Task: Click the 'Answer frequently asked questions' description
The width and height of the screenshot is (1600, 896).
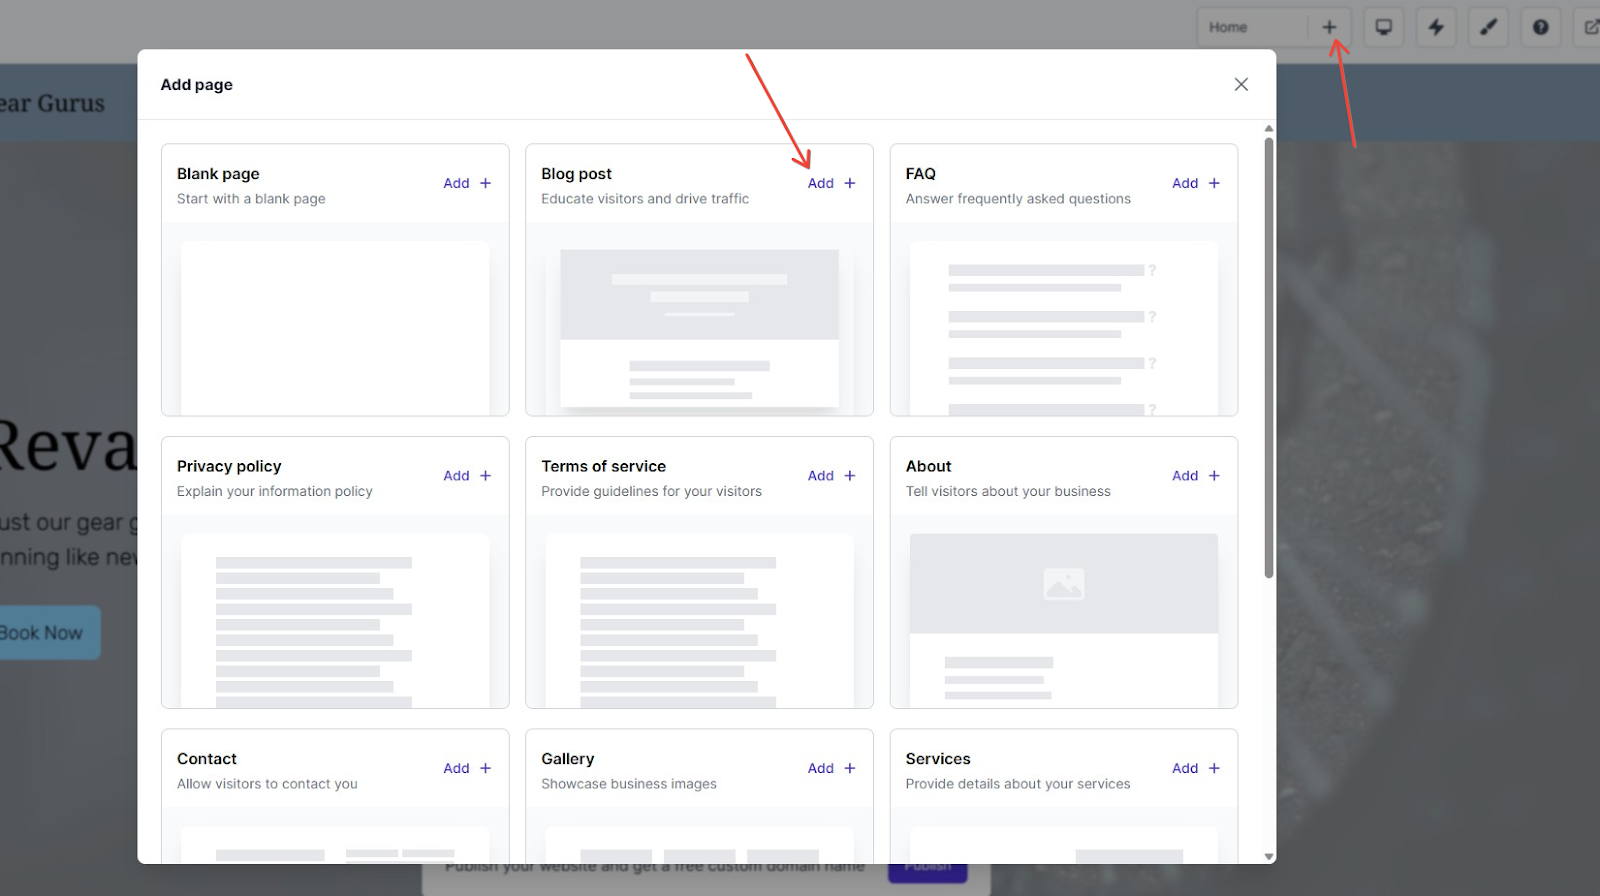Action: 1018,199
